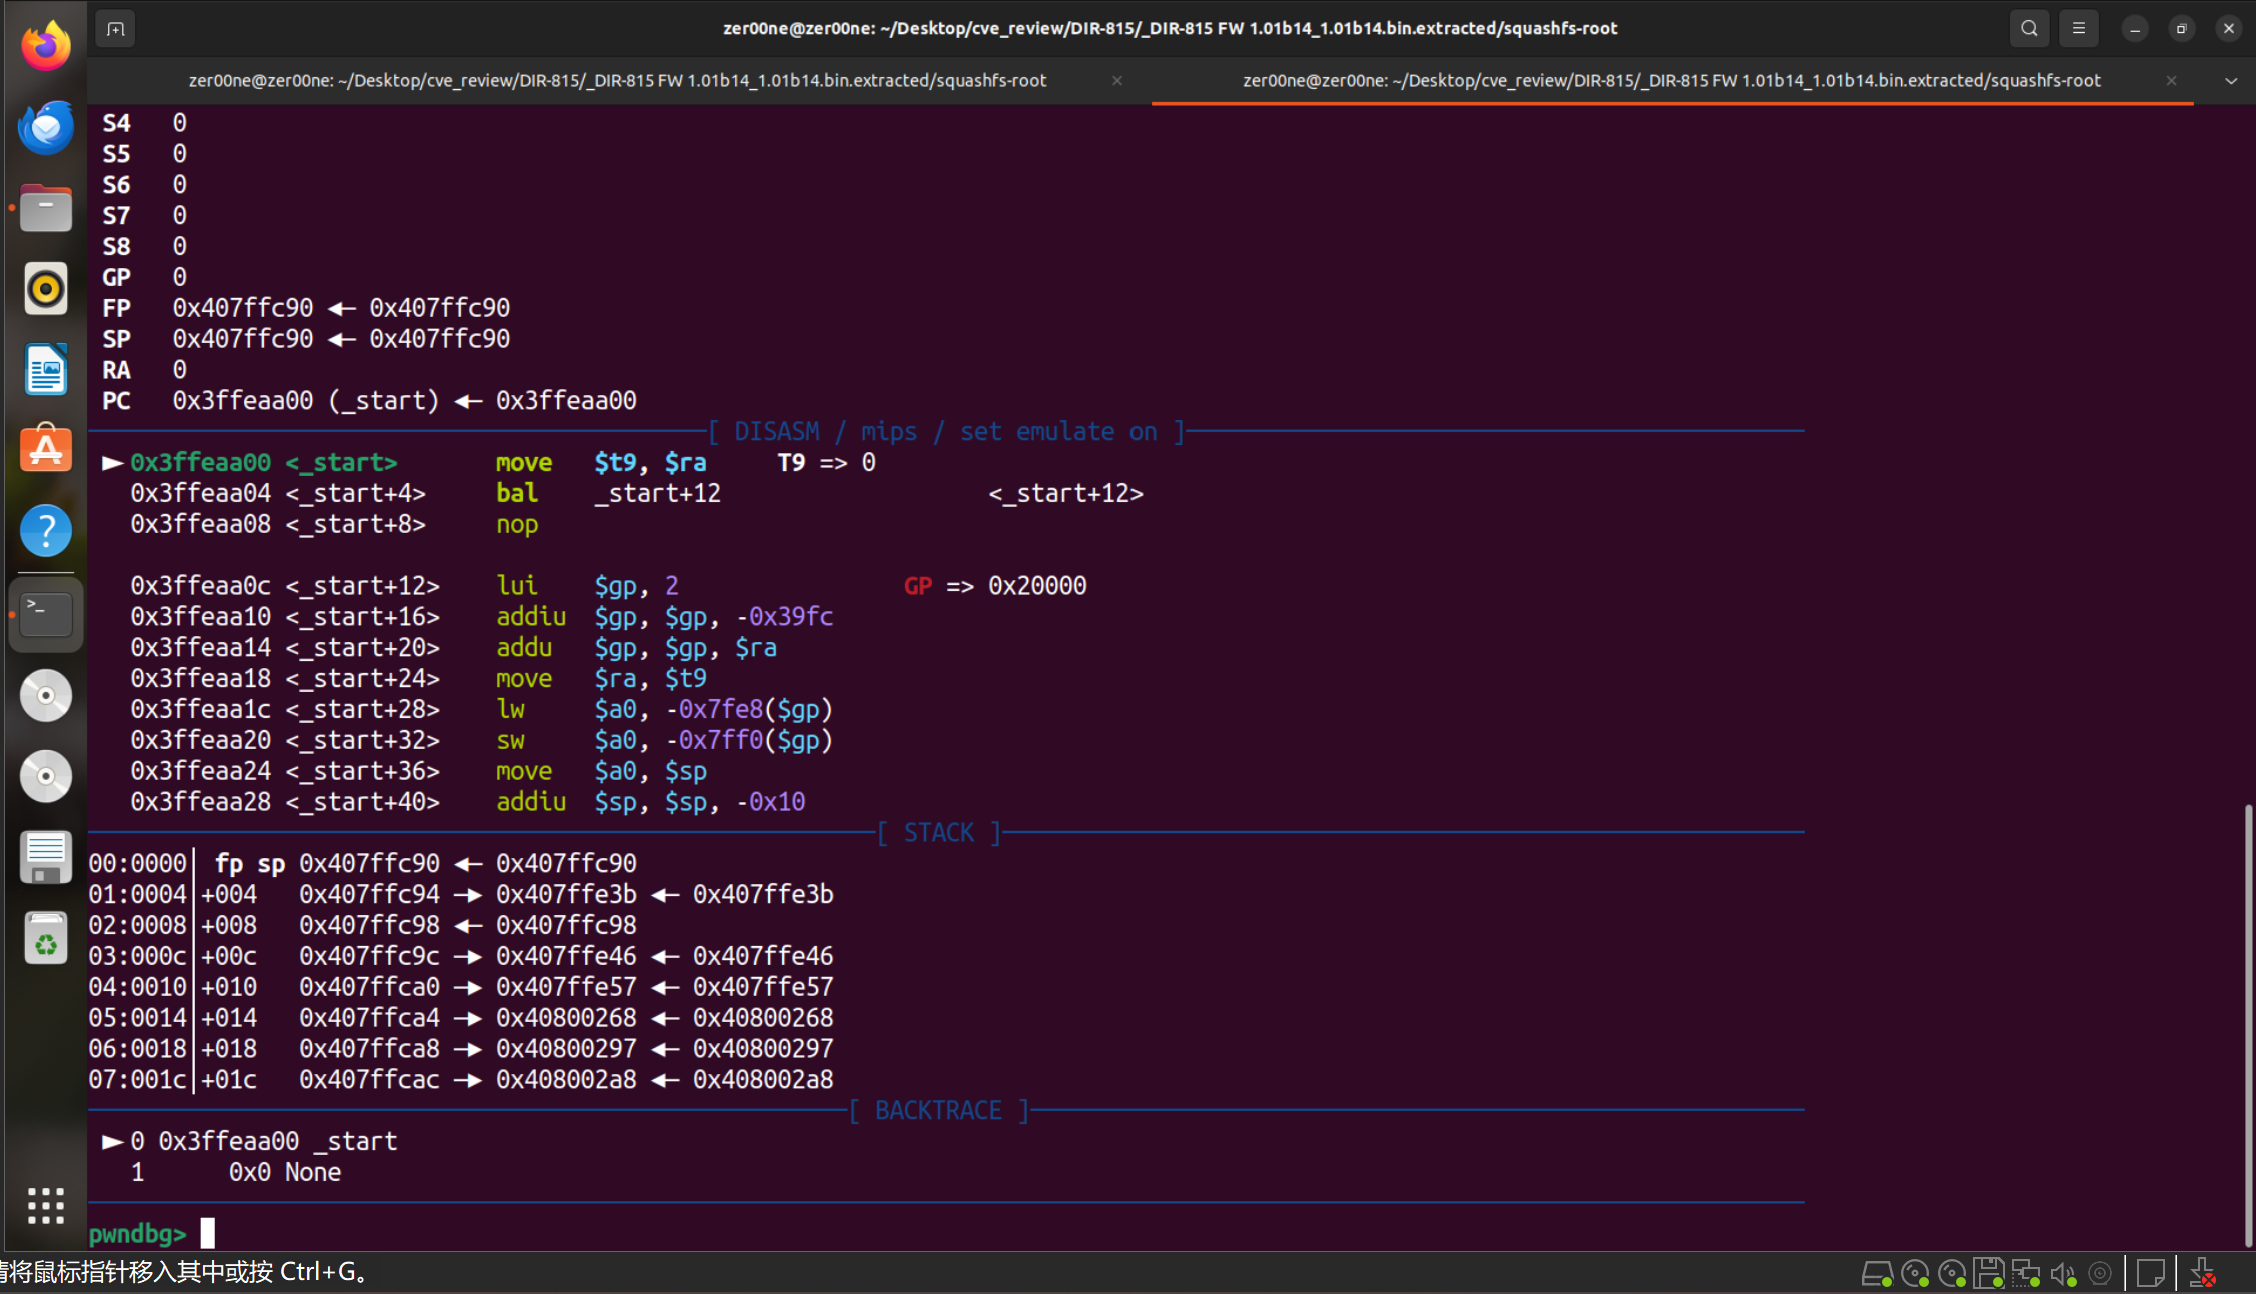Open the floppy save-drive icon in dock

pos(46,858)
